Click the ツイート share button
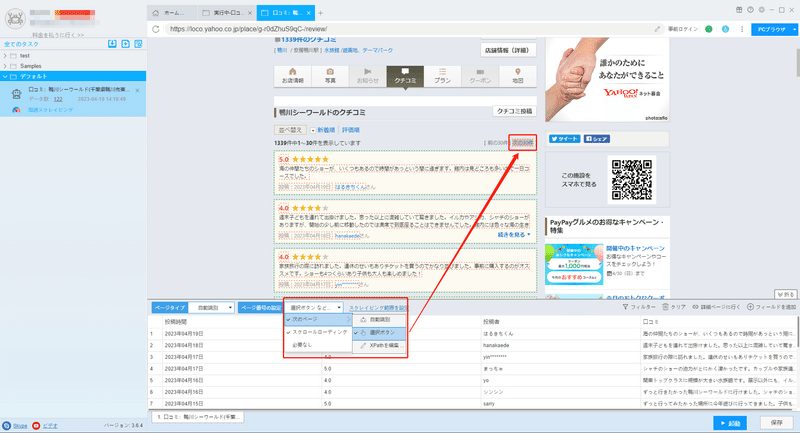 coord(564,139)
